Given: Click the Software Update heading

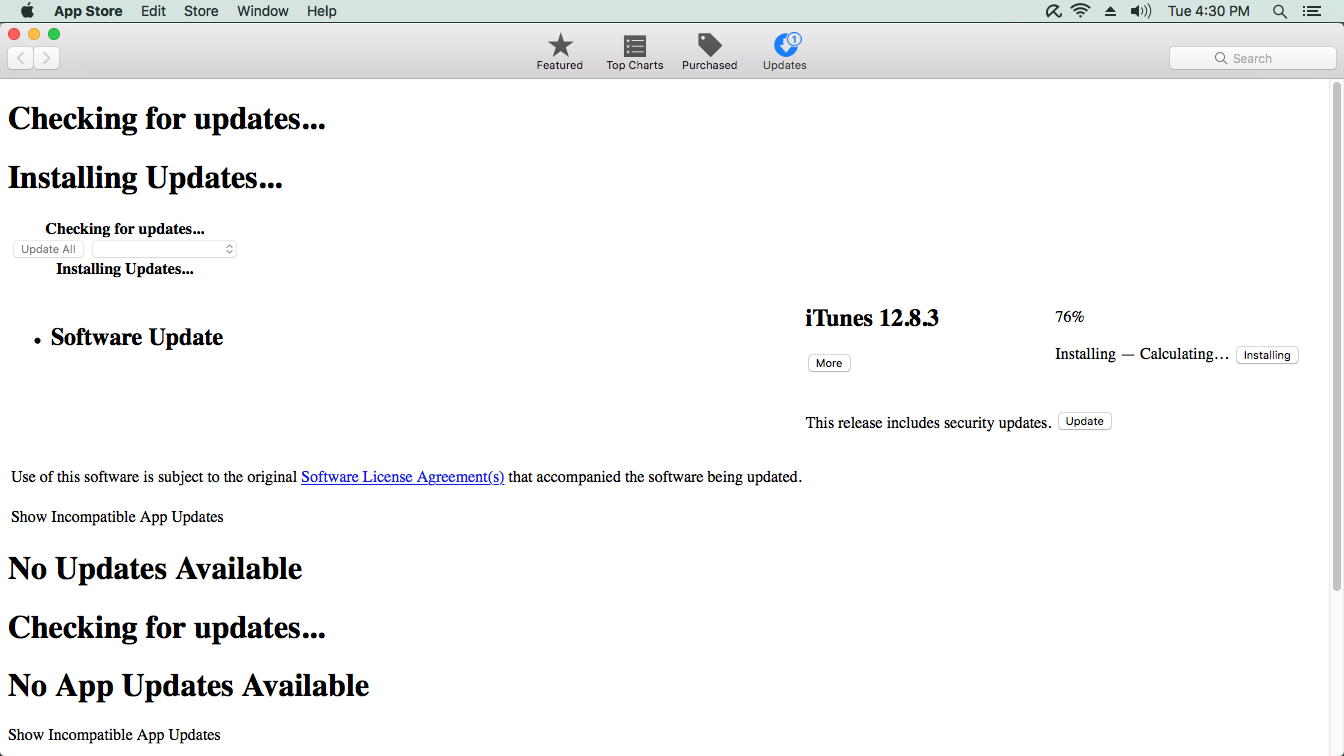Looking at the screenshot, I should pyautogui.click(x=137, y=337).
